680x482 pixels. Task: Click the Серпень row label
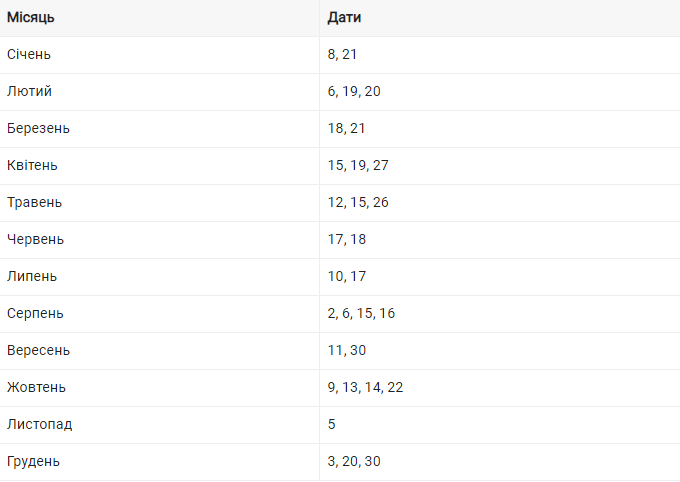(35, 313)
